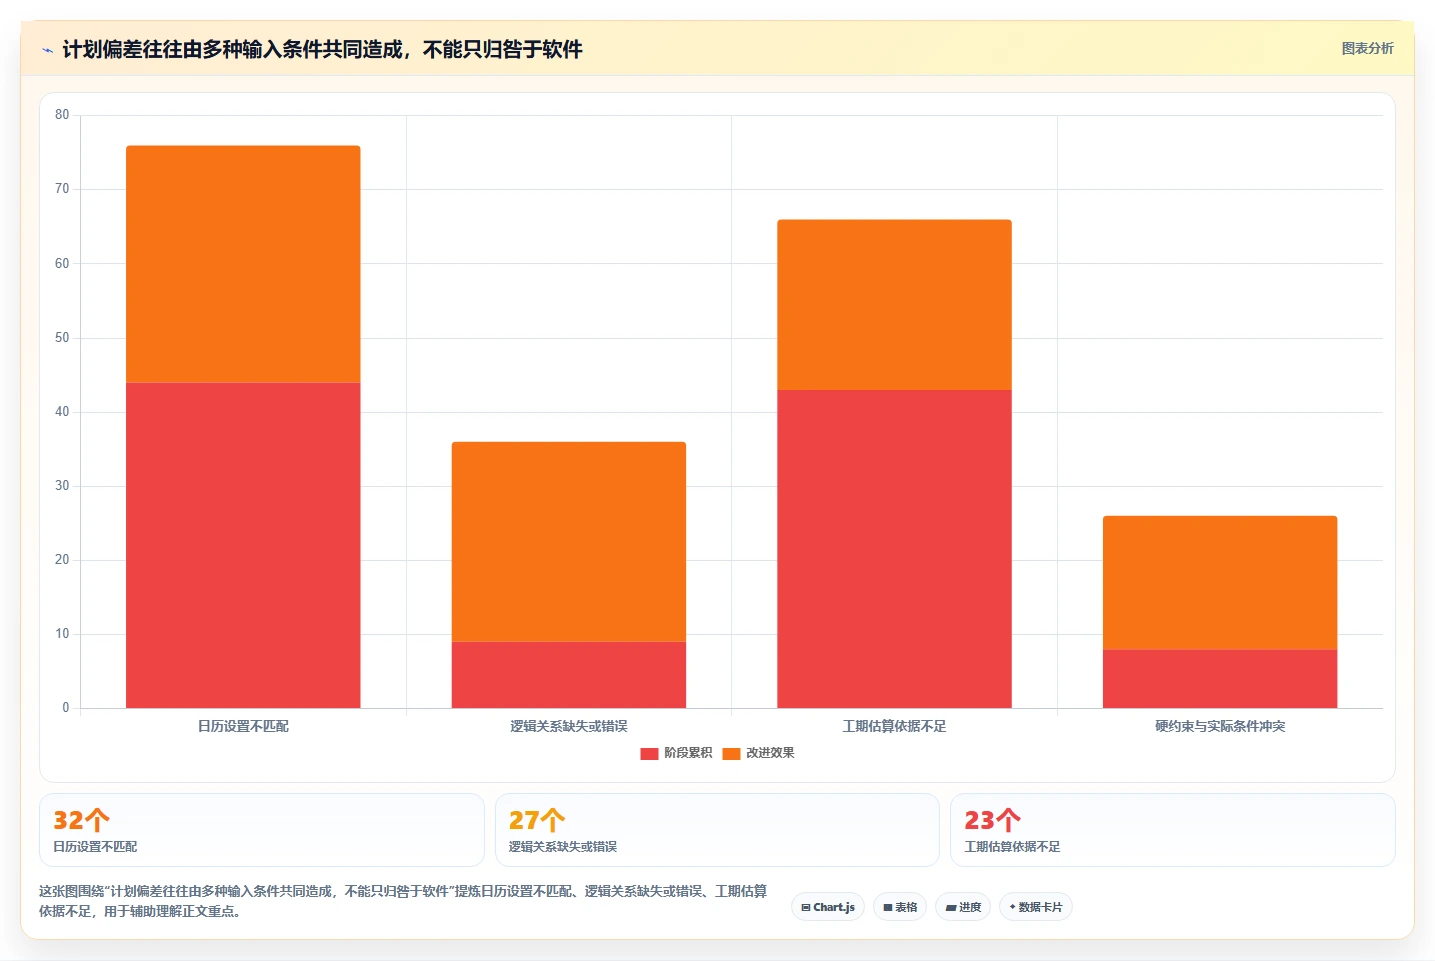Click the 32个 stat value
Screen dimensions: 1435x961
pyautogui.click(x=81, y=820)
